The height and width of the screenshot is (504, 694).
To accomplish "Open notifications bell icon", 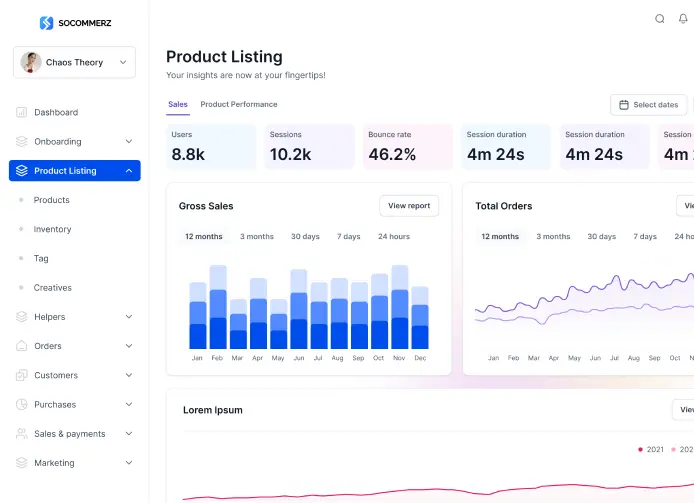I will point(683,19).
